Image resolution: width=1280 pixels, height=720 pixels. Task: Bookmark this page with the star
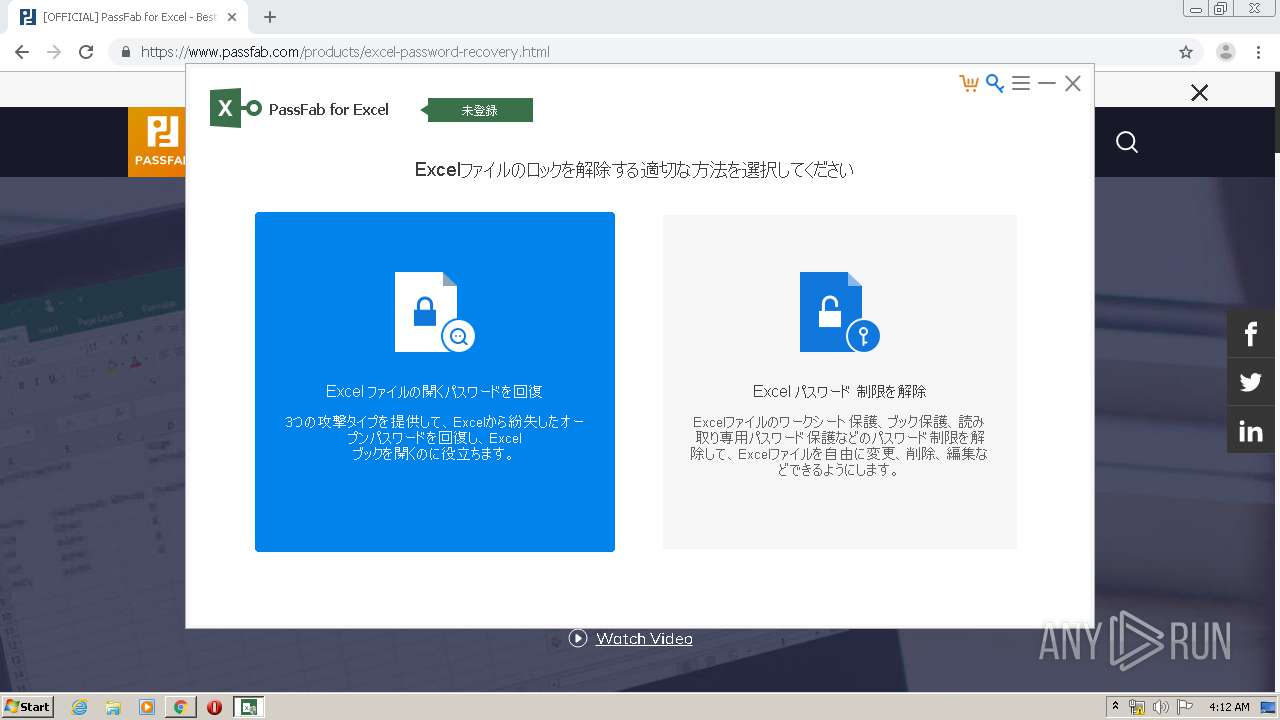1186,52
